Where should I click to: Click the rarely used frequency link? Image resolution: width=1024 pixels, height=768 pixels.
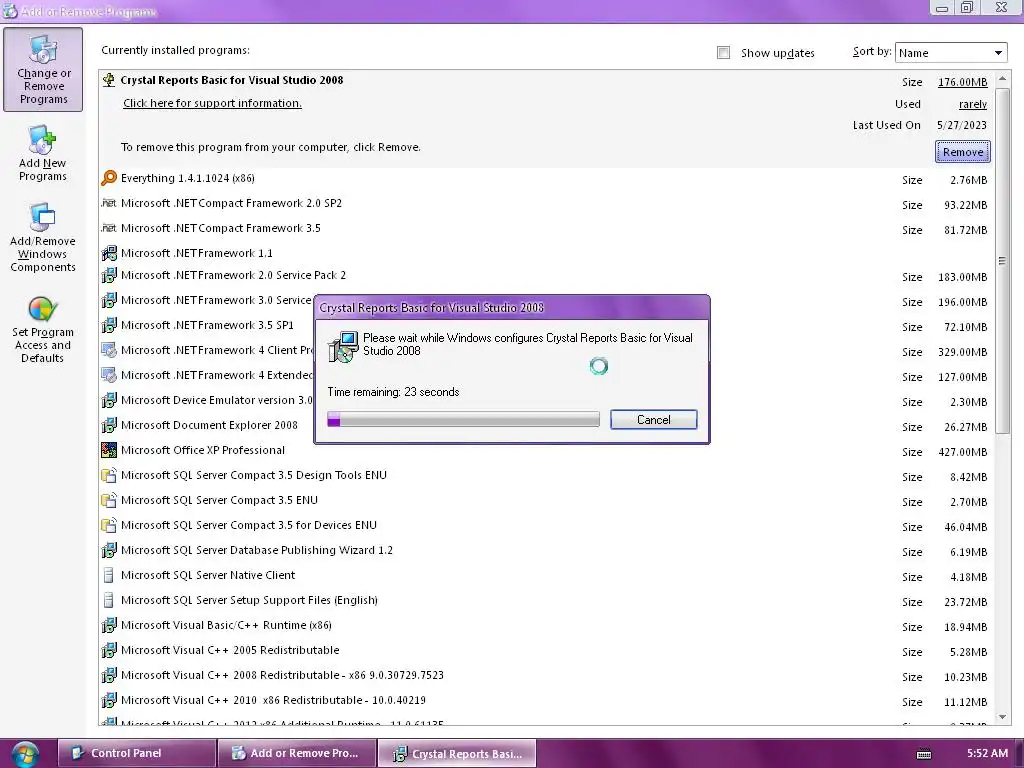(x=972, y=104)
